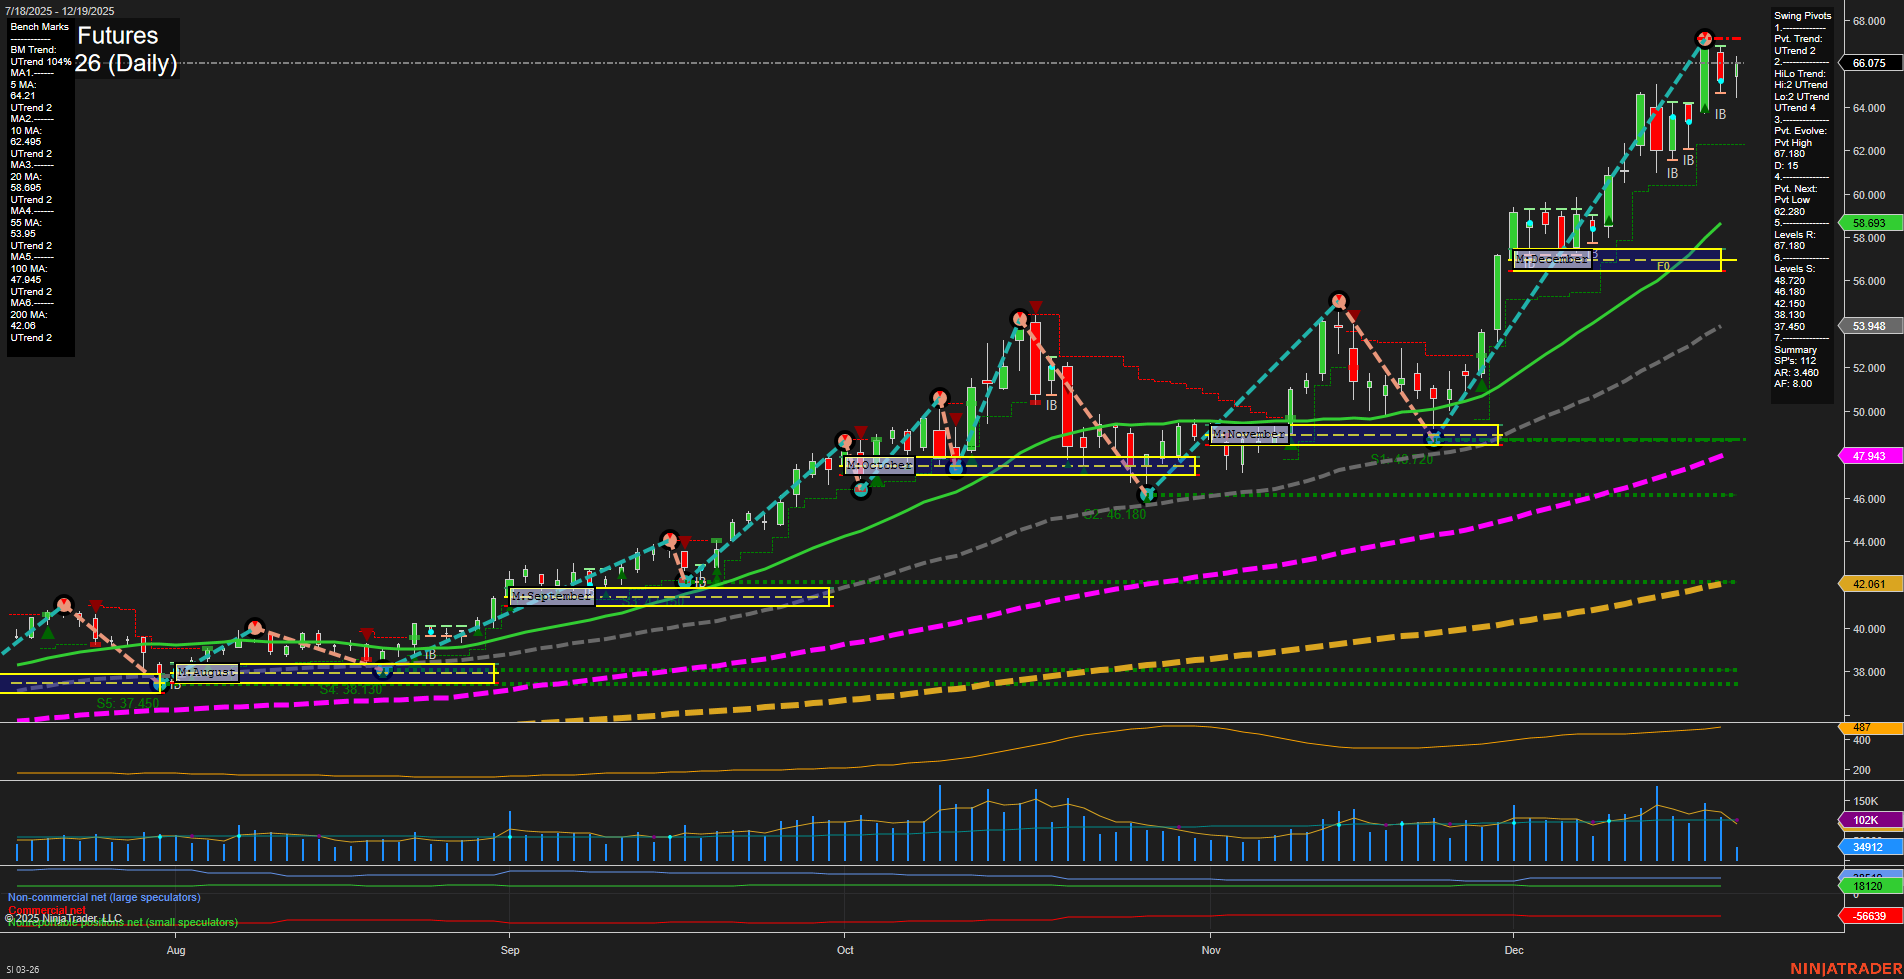Open the M:December monthly pivot label box
Screen dimensions: 1904x979
point(1550,258)
